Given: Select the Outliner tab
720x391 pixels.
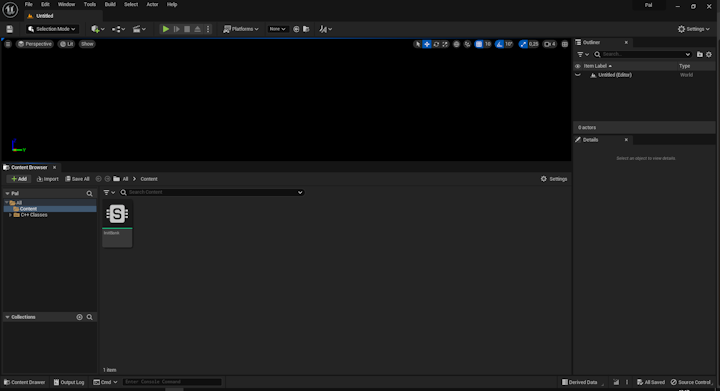Looking at the screenshot, I should click(x=602, y=42).
